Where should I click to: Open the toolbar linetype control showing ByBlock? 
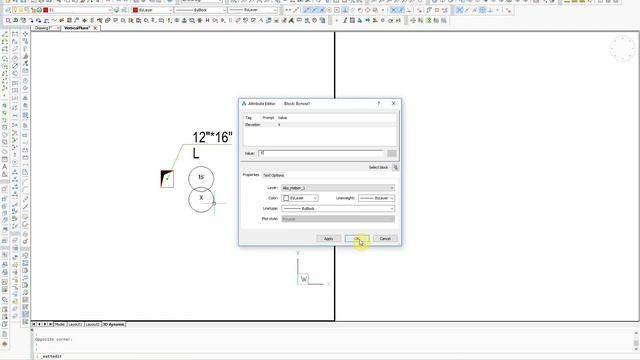coord(200,10)
